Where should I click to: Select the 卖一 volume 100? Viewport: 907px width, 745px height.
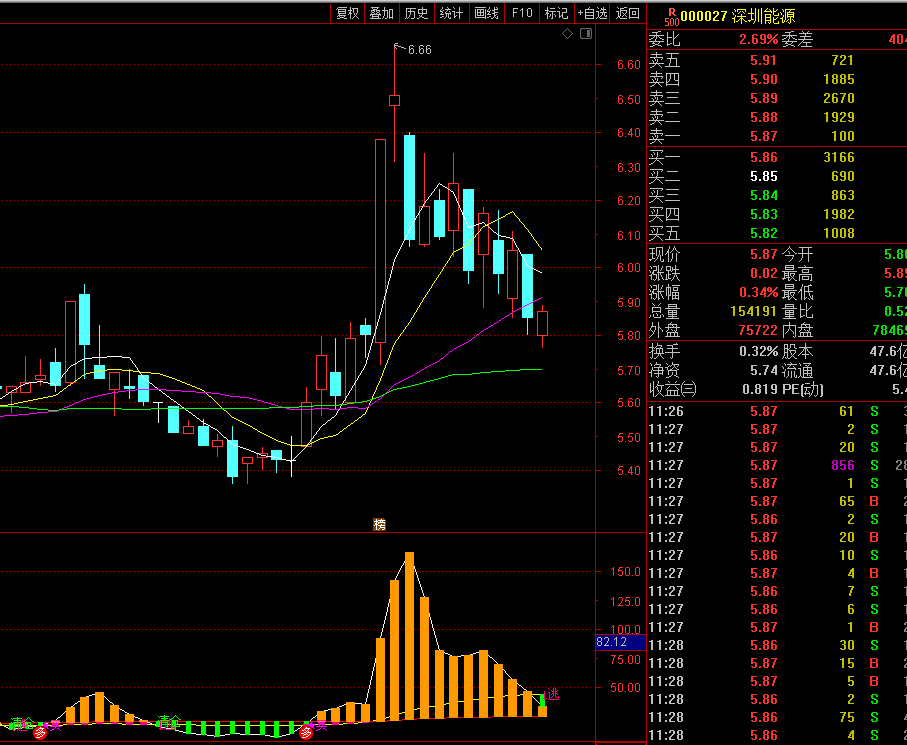coord(843,137)
